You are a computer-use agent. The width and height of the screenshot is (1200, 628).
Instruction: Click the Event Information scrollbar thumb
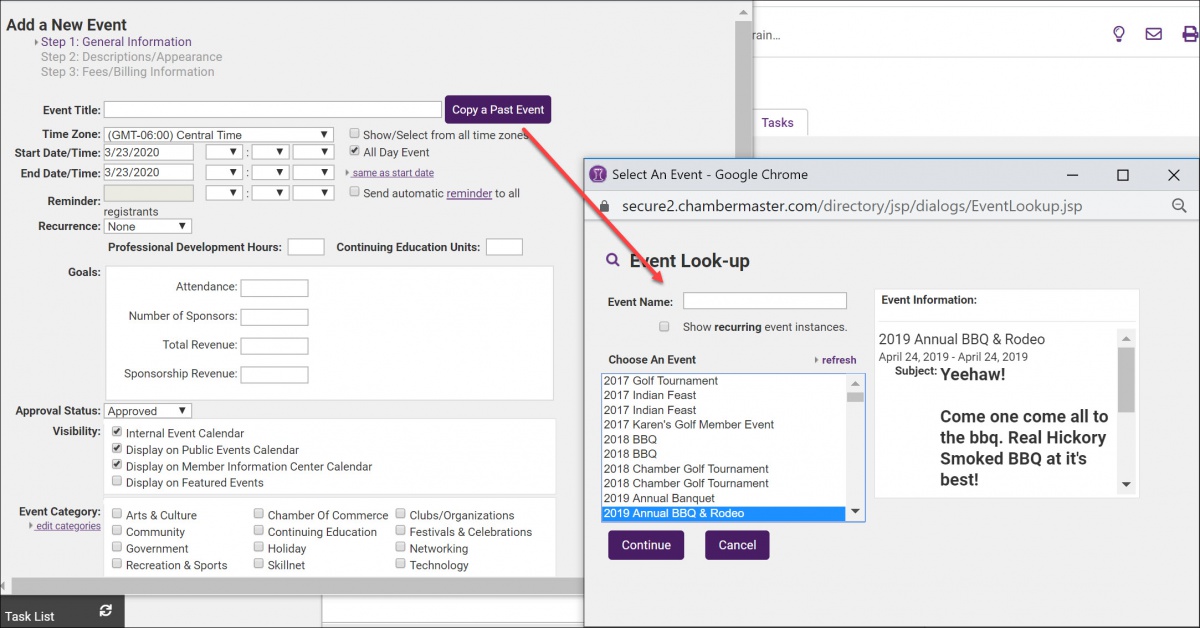(1126, 378)
